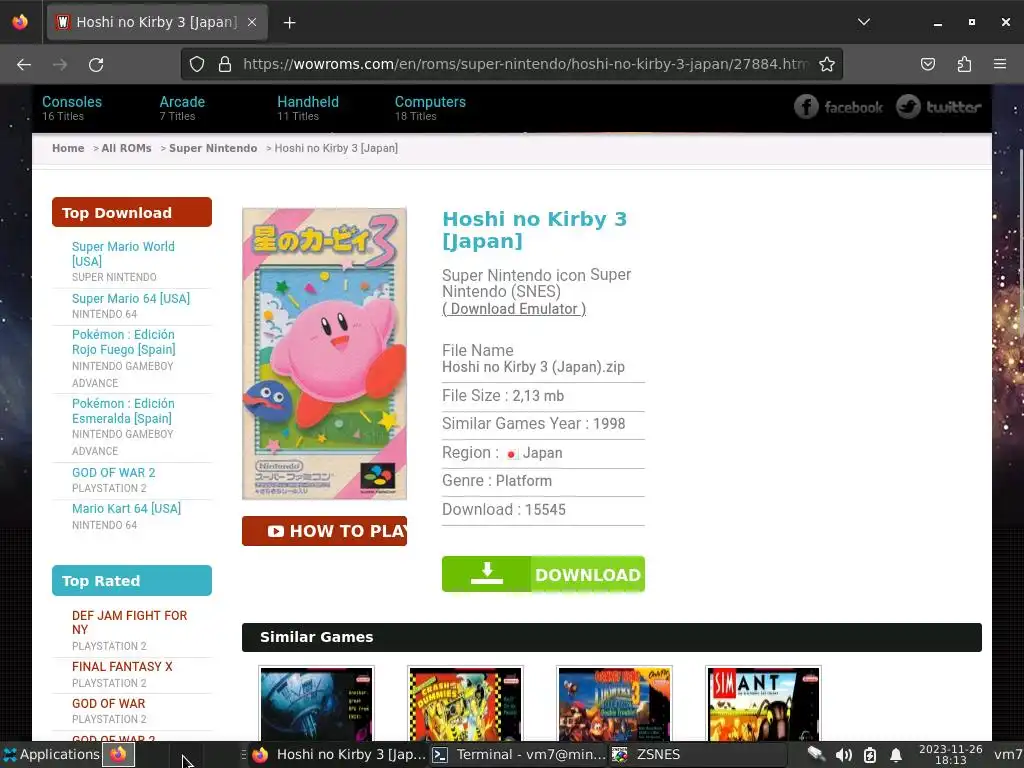Click the clock showing 2023-11-26

[x=950, y=754]
